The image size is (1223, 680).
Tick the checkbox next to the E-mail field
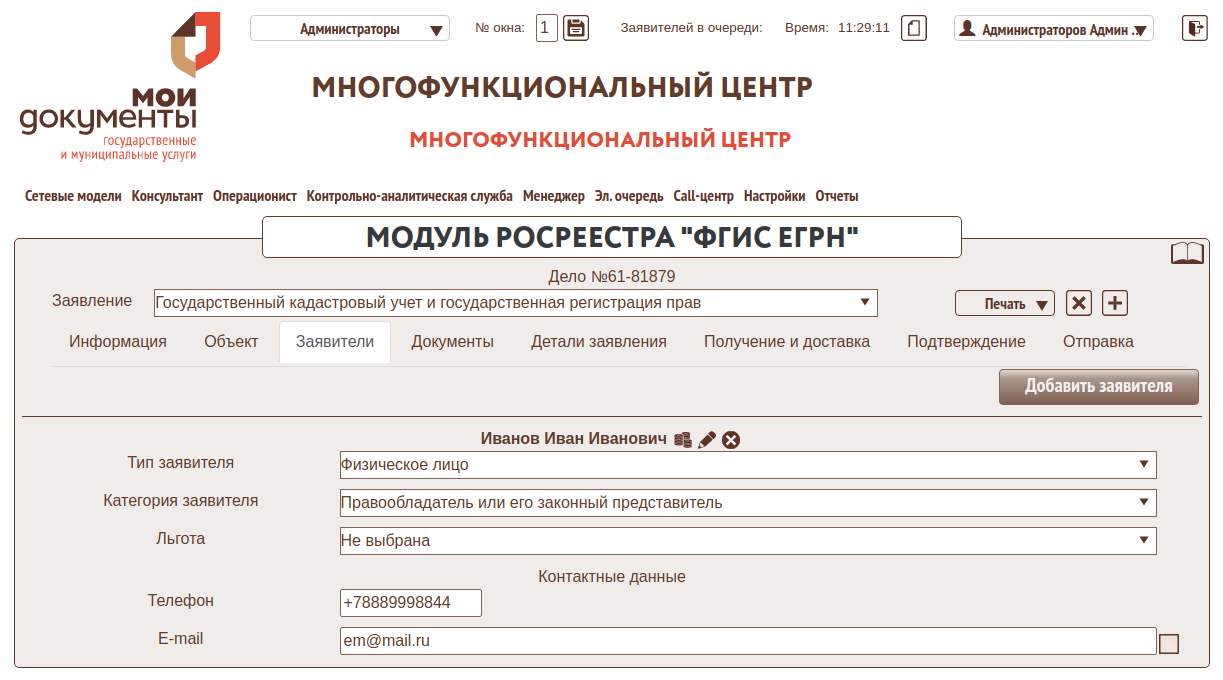[x=1168, y=644]
